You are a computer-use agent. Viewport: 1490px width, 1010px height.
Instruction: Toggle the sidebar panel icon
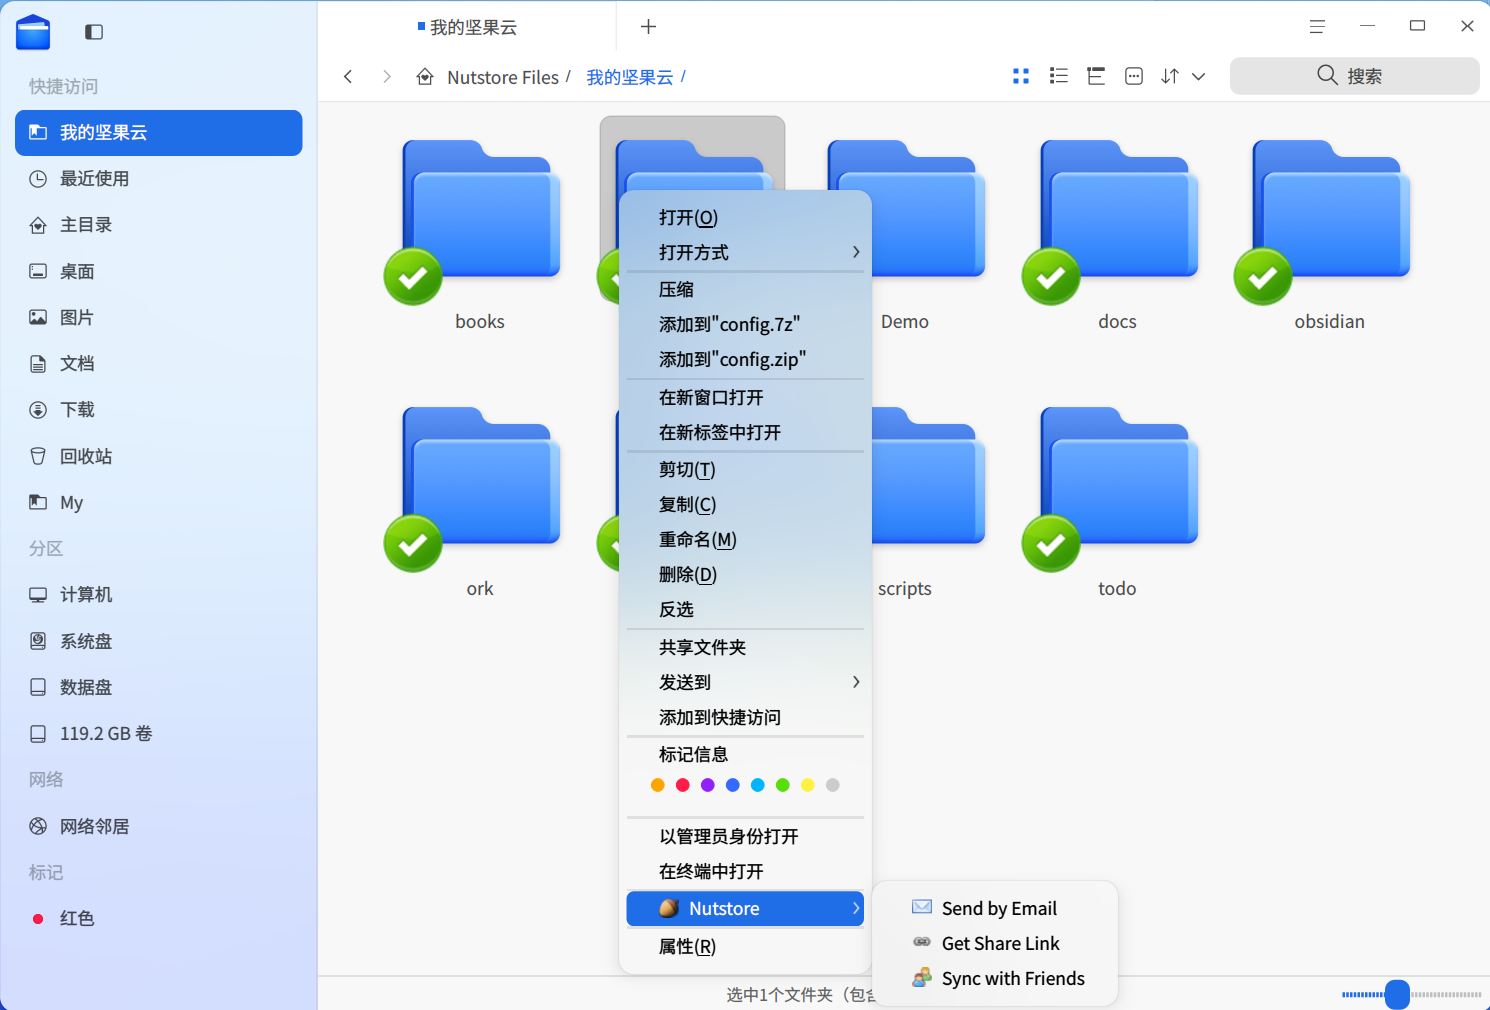[94, 32]
